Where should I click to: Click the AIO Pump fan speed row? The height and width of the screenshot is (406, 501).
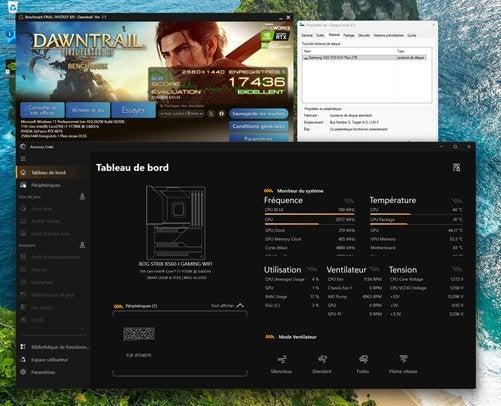tap(354, 296)
